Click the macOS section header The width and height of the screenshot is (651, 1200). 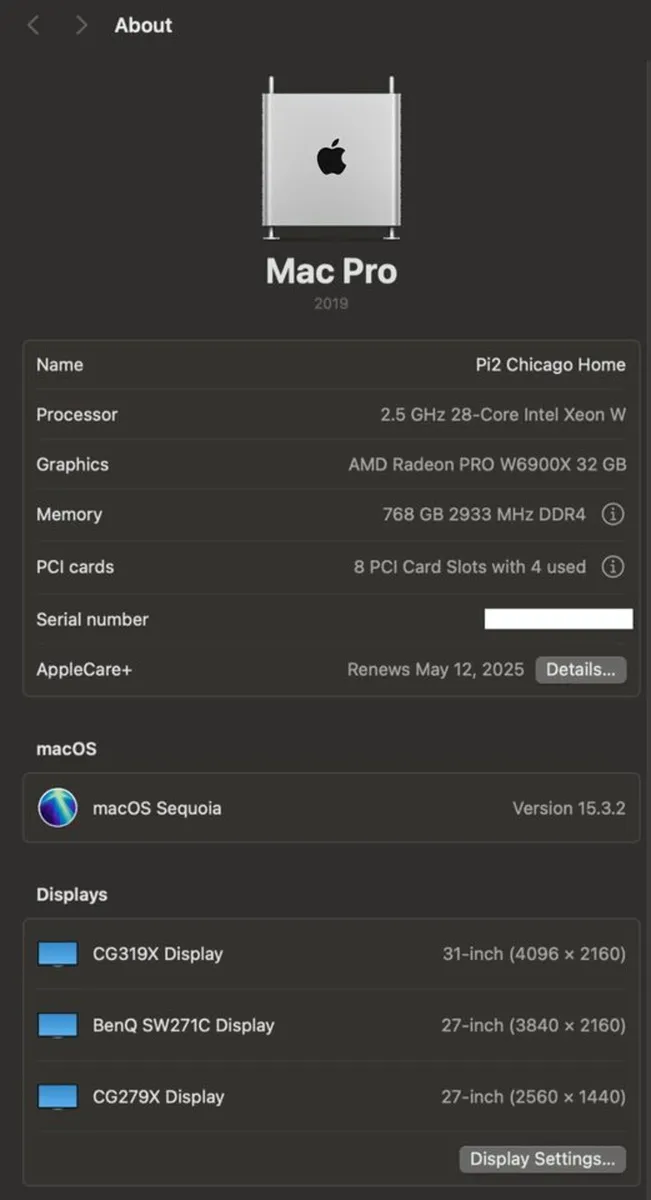[66, 748]
